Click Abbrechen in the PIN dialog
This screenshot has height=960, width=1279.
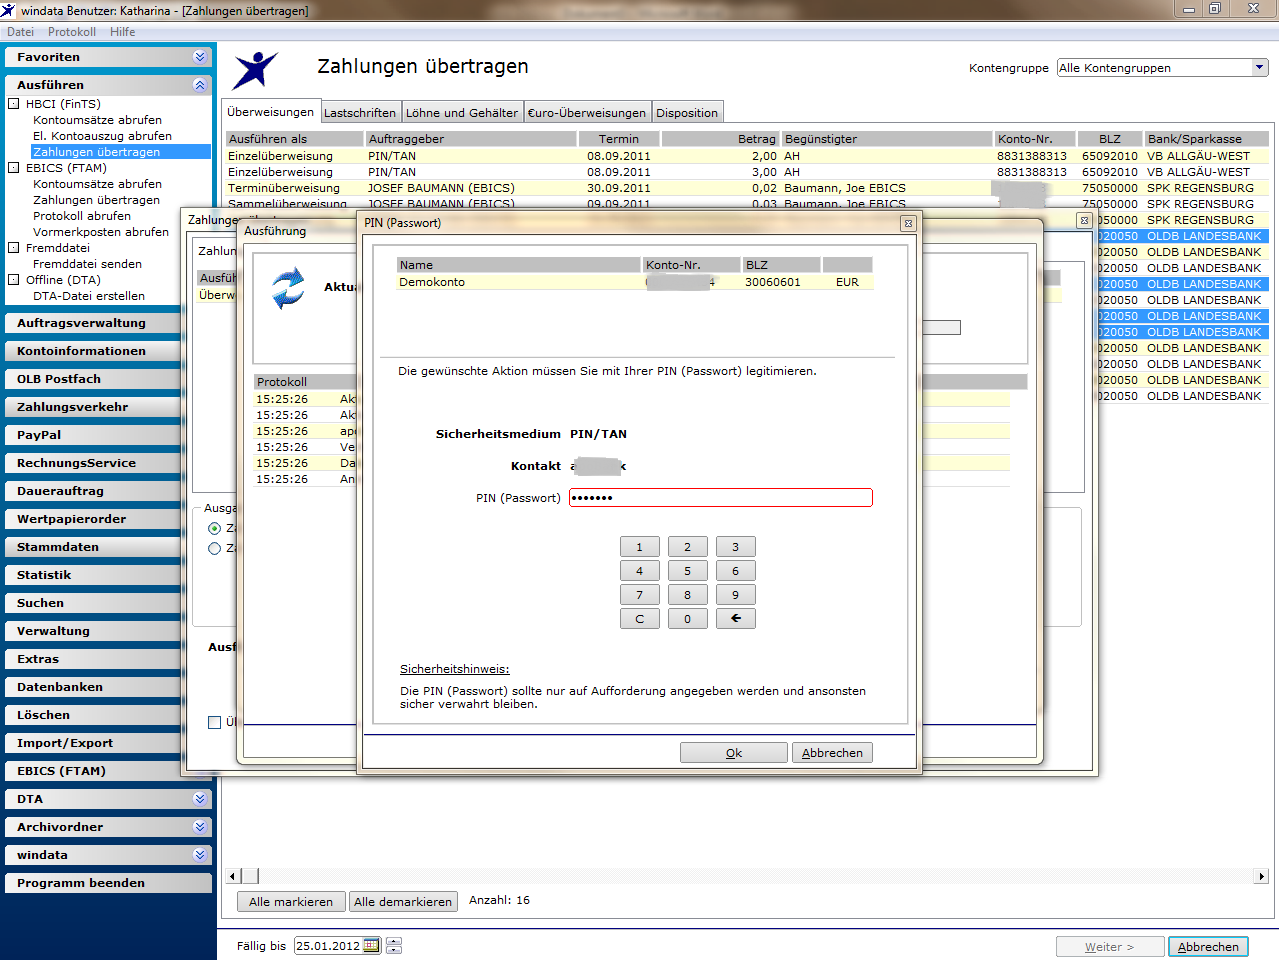coord(832,753)
